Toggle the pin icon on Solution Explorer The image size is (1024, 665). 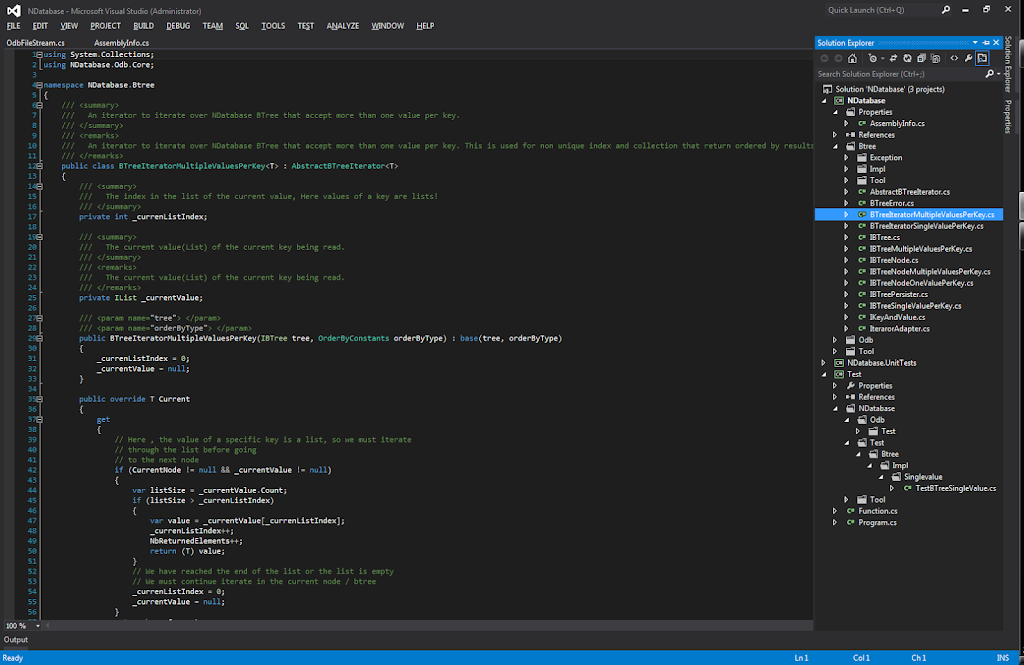coord(987,43)
